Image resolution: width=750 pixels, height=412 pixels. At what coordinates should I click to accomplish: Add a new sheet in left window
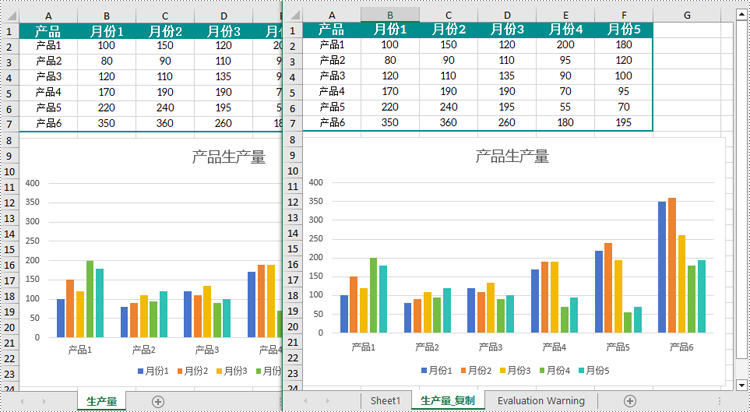[158, 401]
